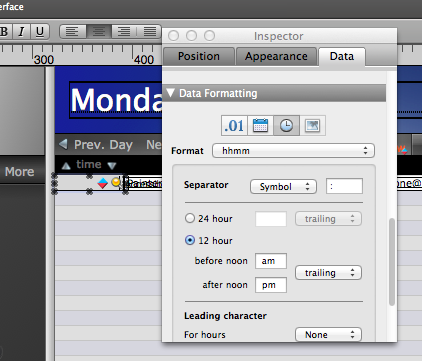Click the Format label in Inspector
Screen dimensions: 422x361
[187, 151]
